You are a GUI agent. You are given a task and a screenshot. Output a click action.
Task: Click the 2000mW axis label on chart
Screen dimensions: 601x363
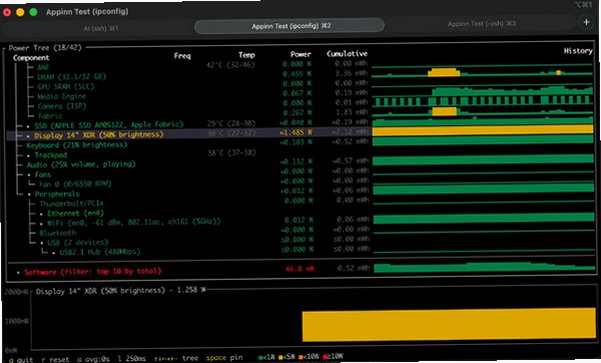tap(16, 292)
